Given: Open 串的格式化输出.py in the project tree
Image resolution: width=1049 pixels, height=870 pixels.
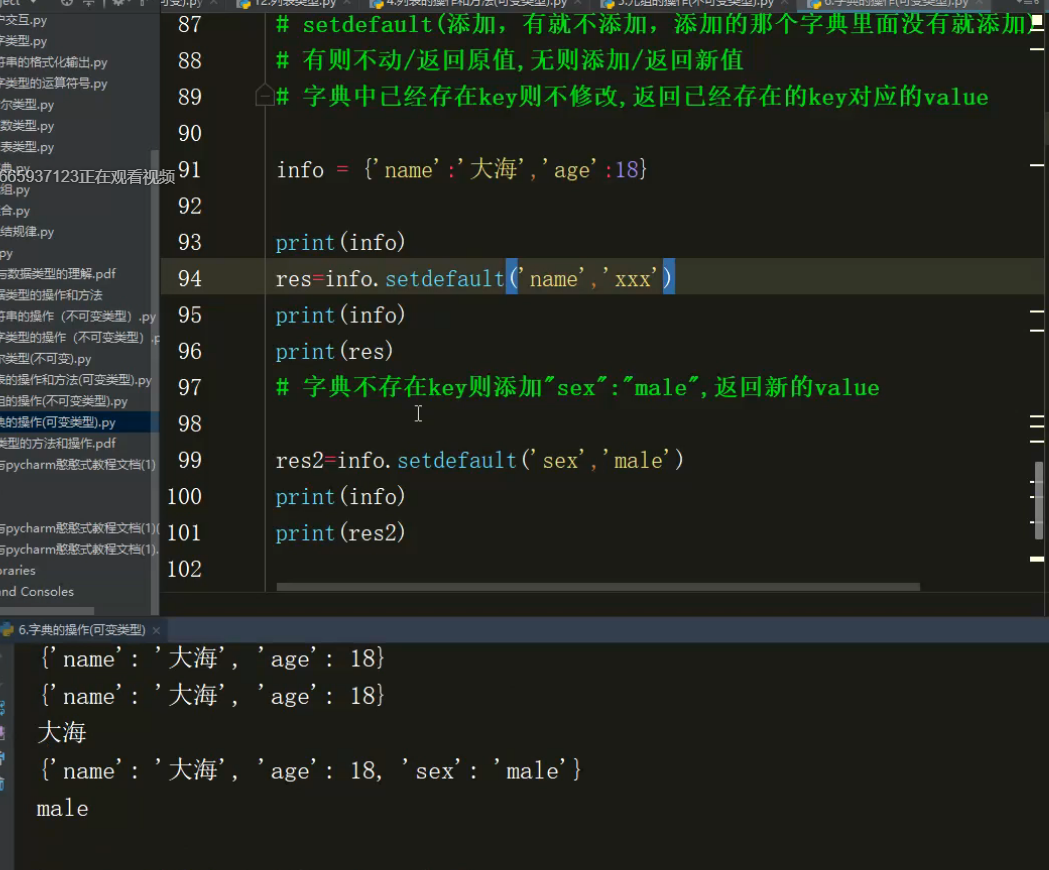Looking at the screenshot, I should [x=54, y=62].
